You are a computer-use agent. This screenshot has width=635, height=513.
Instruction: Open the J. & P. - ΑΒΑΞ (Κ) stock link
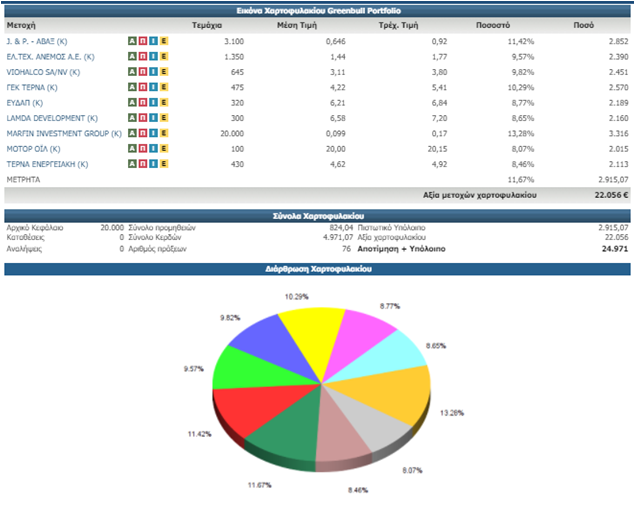[x=37, y=41]
